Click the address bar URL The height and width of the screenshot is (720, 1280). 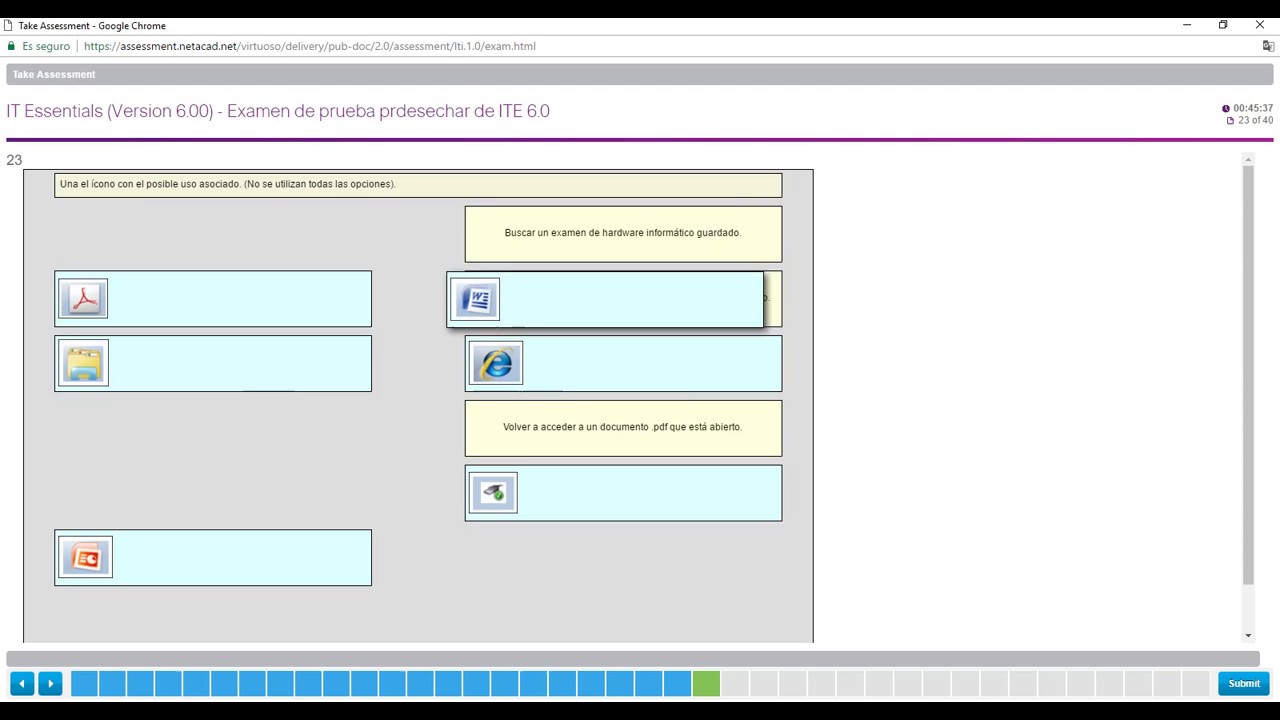point(310,46)
